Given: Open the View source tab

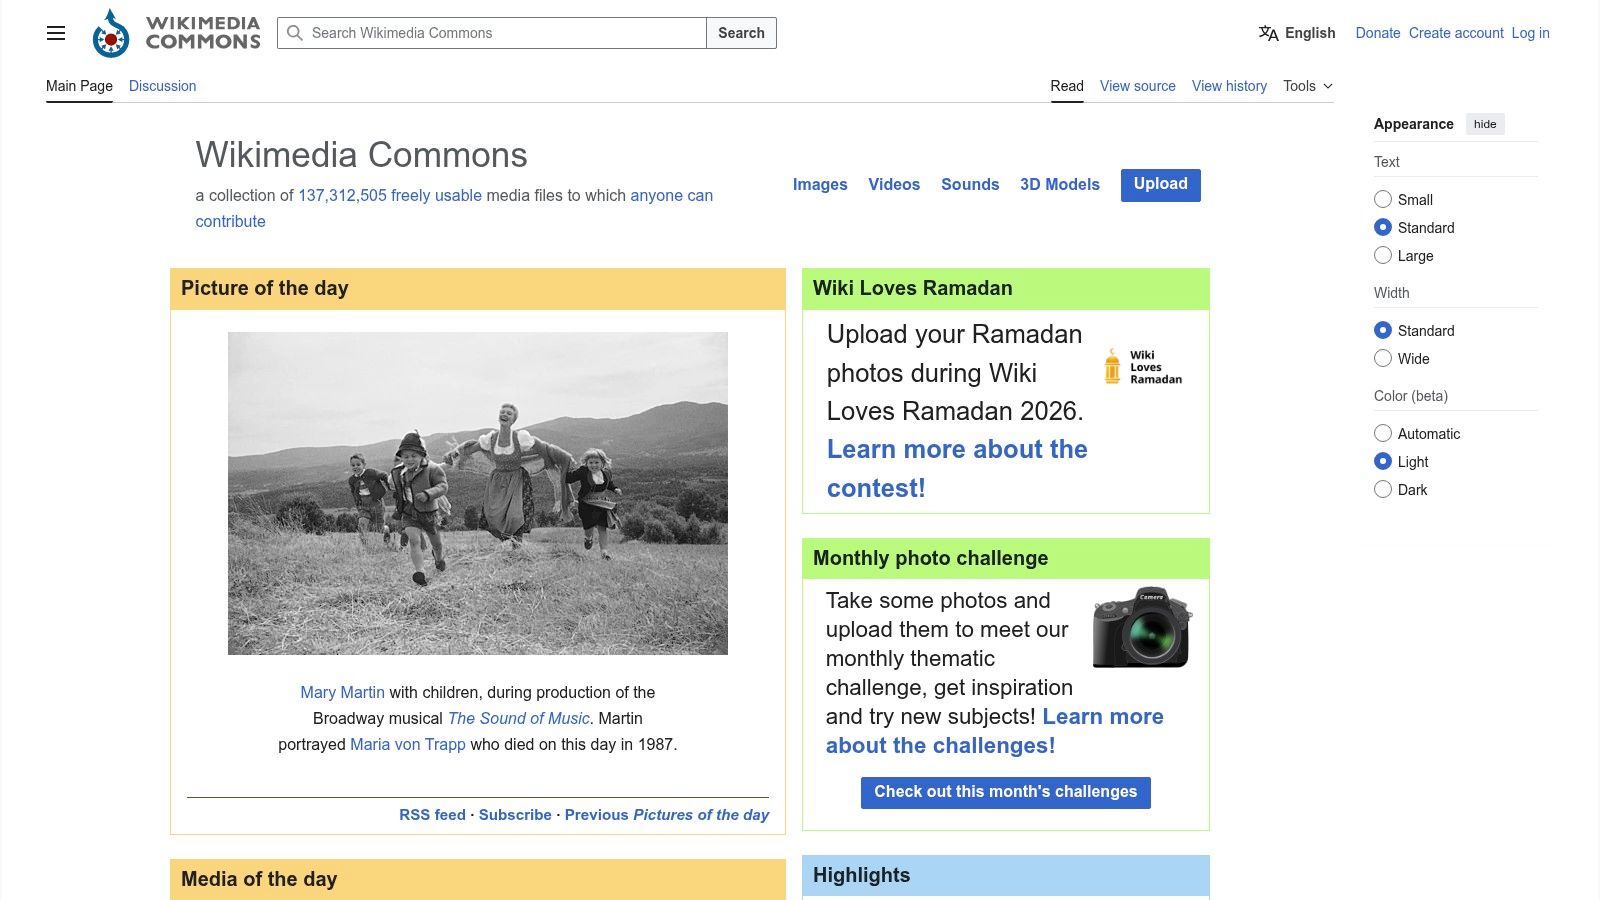Looking at the screenshot, I should (1138, 86).
